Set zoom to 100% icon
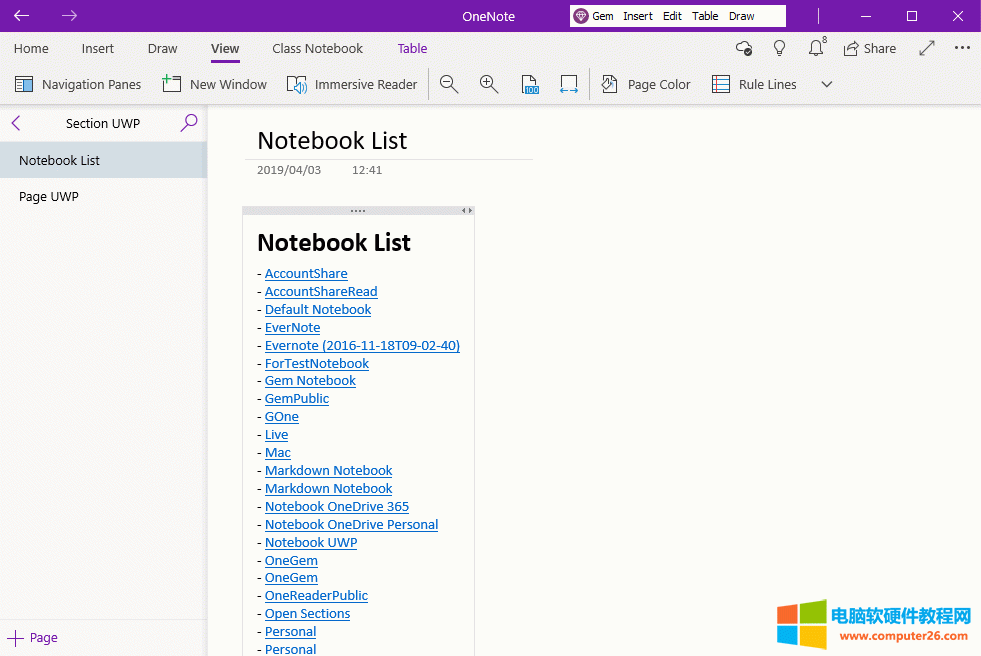The width and height of the screenshot is (981, 656). tap(530, 85)
